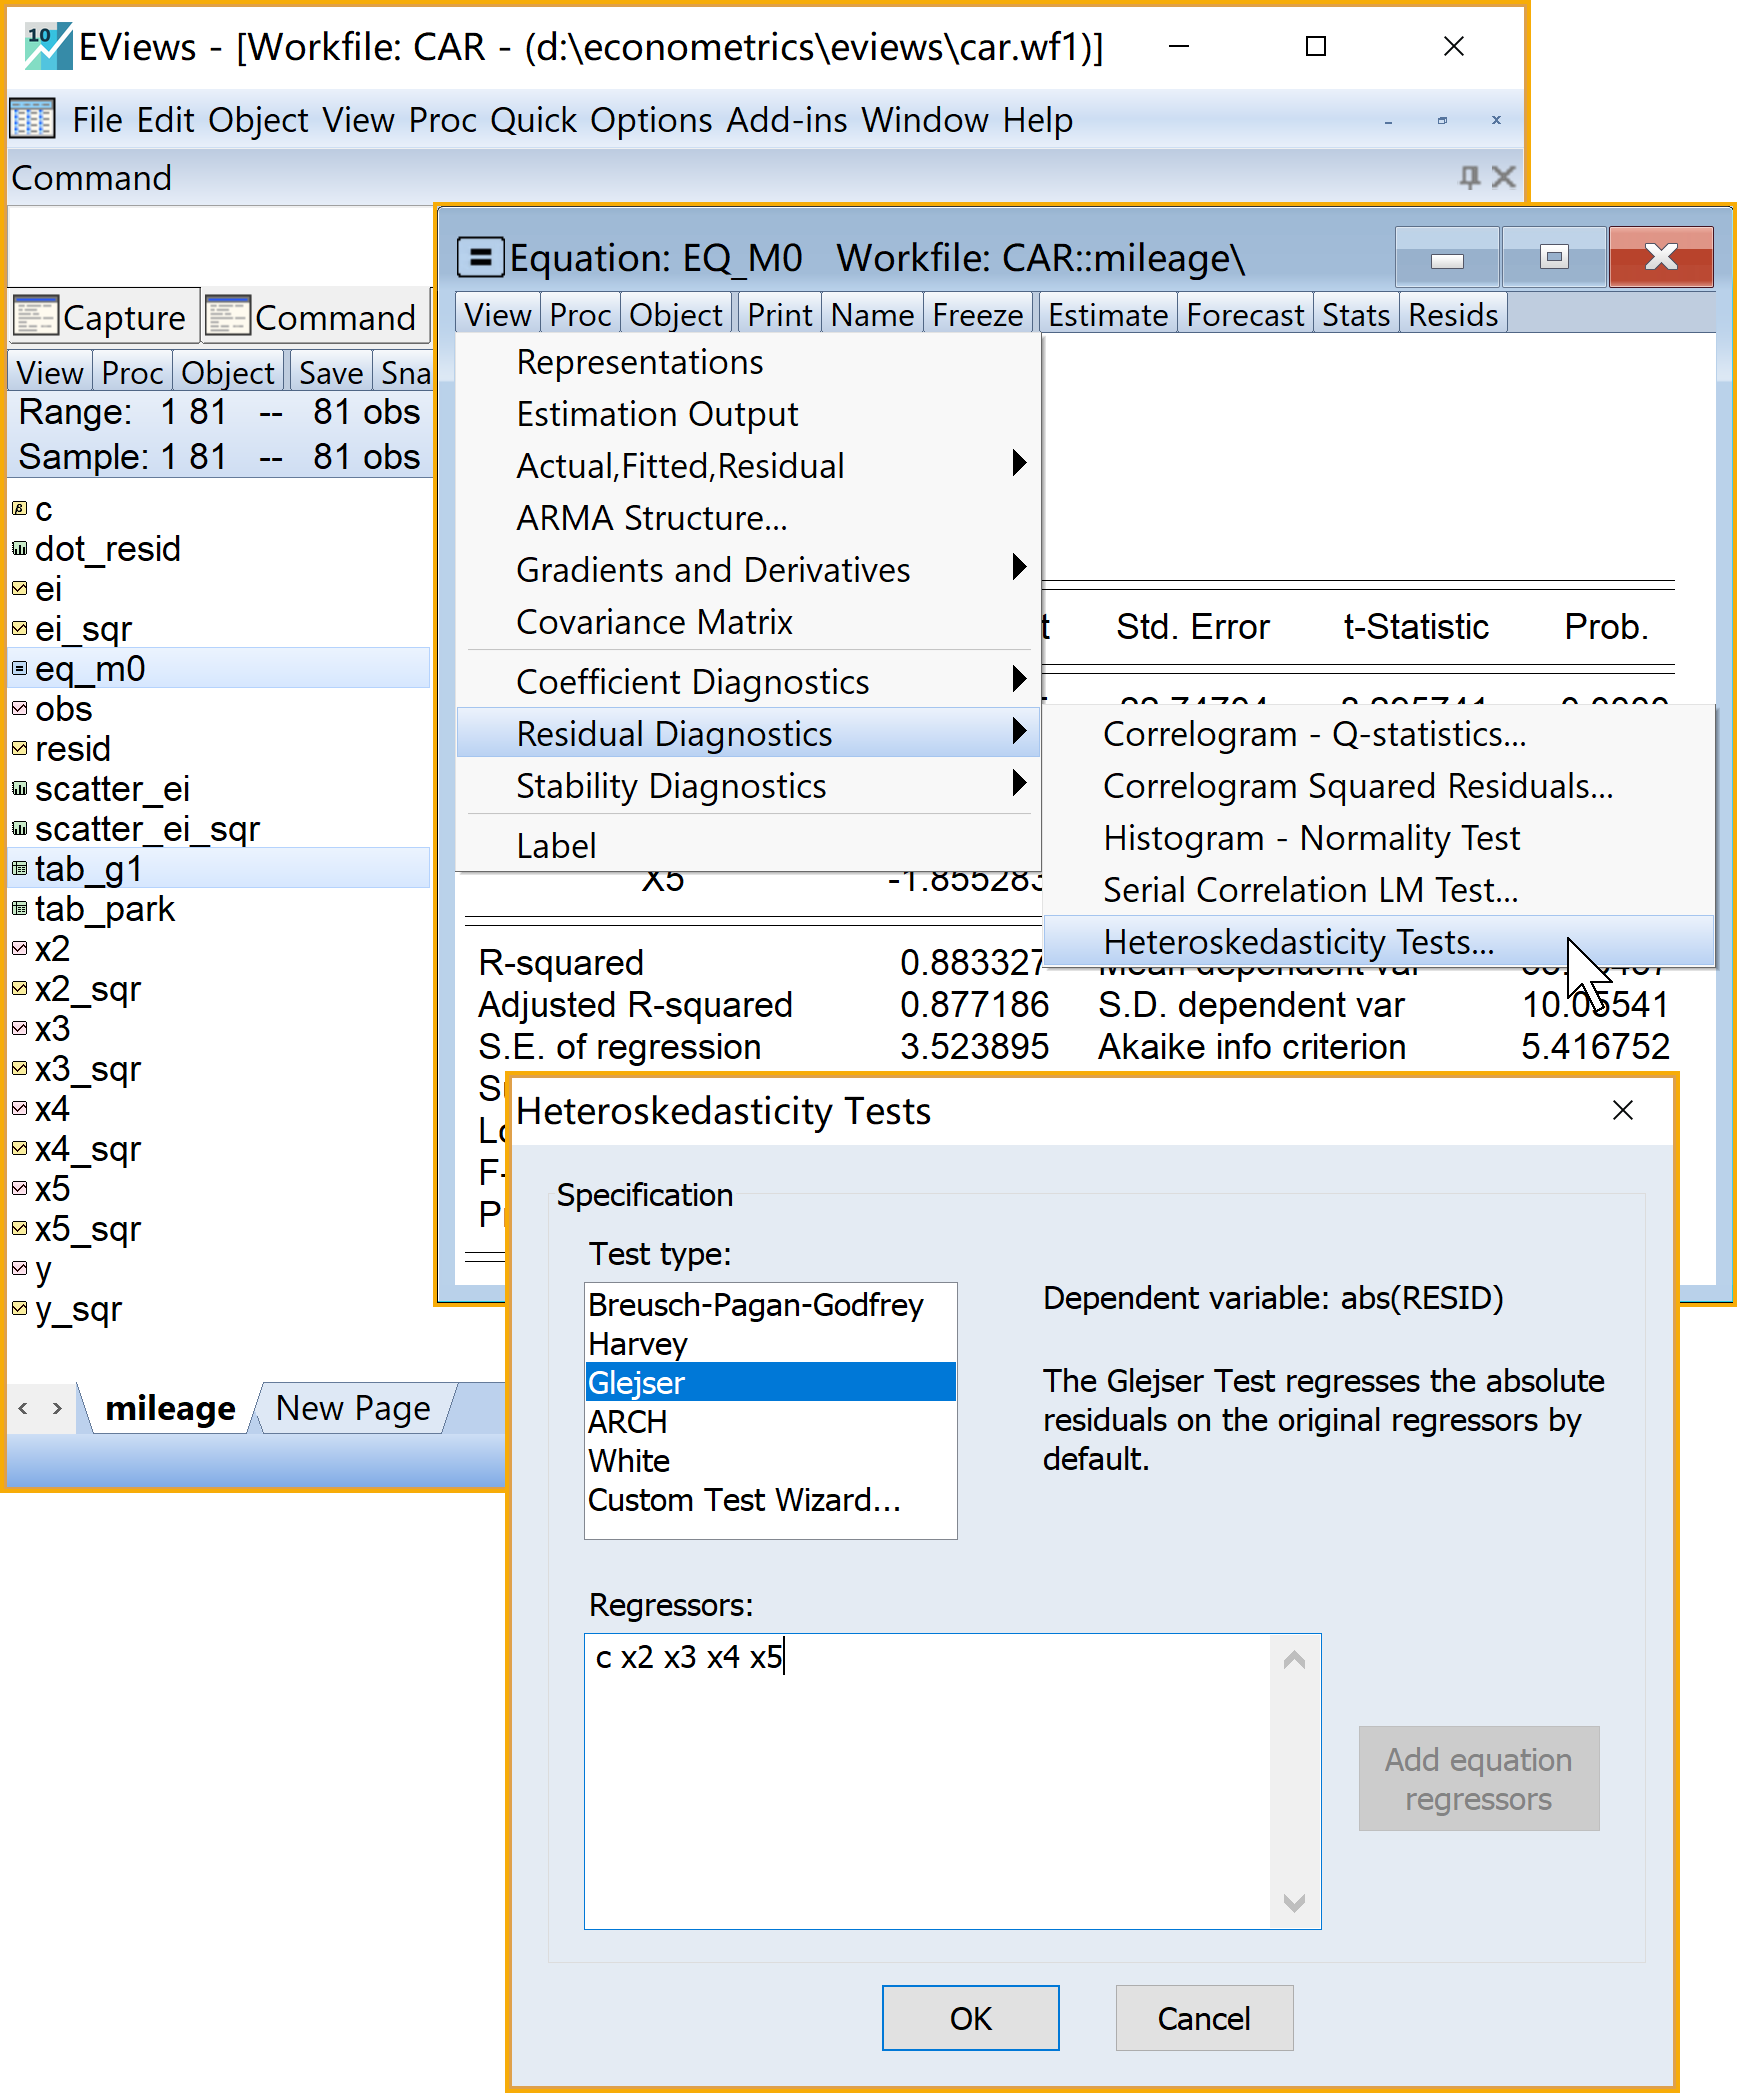This screenshot has height=2093, width=1737.
Task: Choose Breusch-Pagan-Godfrey test type
Action: click(x=755, y=1304)
